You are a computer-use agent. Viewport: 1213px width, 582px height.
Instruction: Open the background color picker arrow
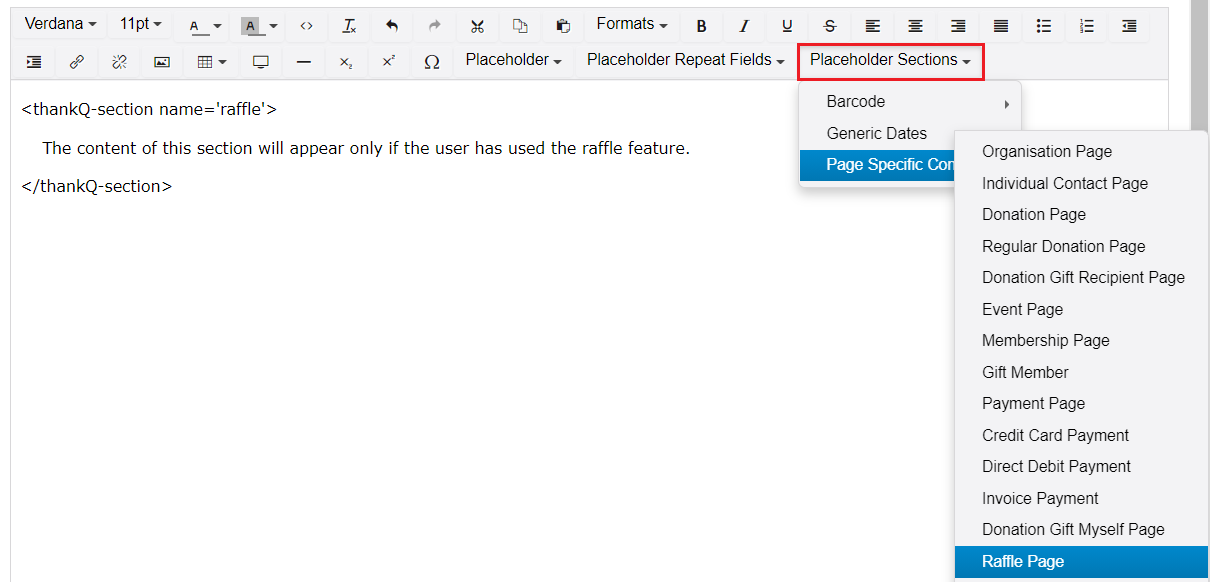[273, 27]
